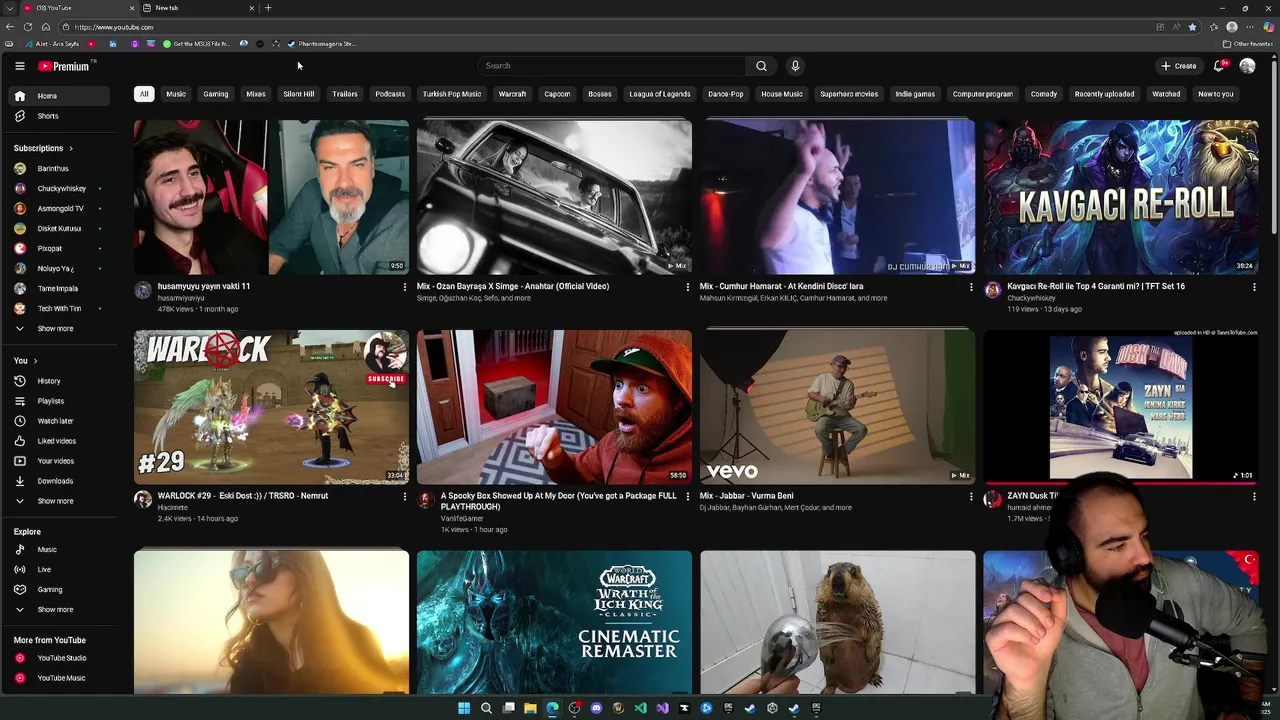This screenshot has height=720, width=1280.
Task: Open Other favorites bookmarks folder
Action: coord(1247,44)
